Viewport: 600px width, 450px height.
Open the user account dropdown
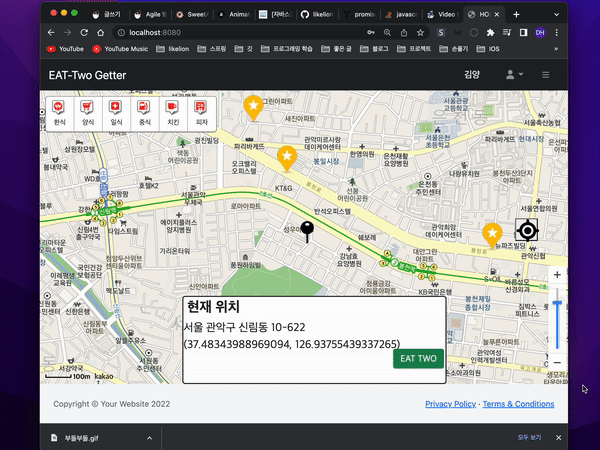point(514,75)
